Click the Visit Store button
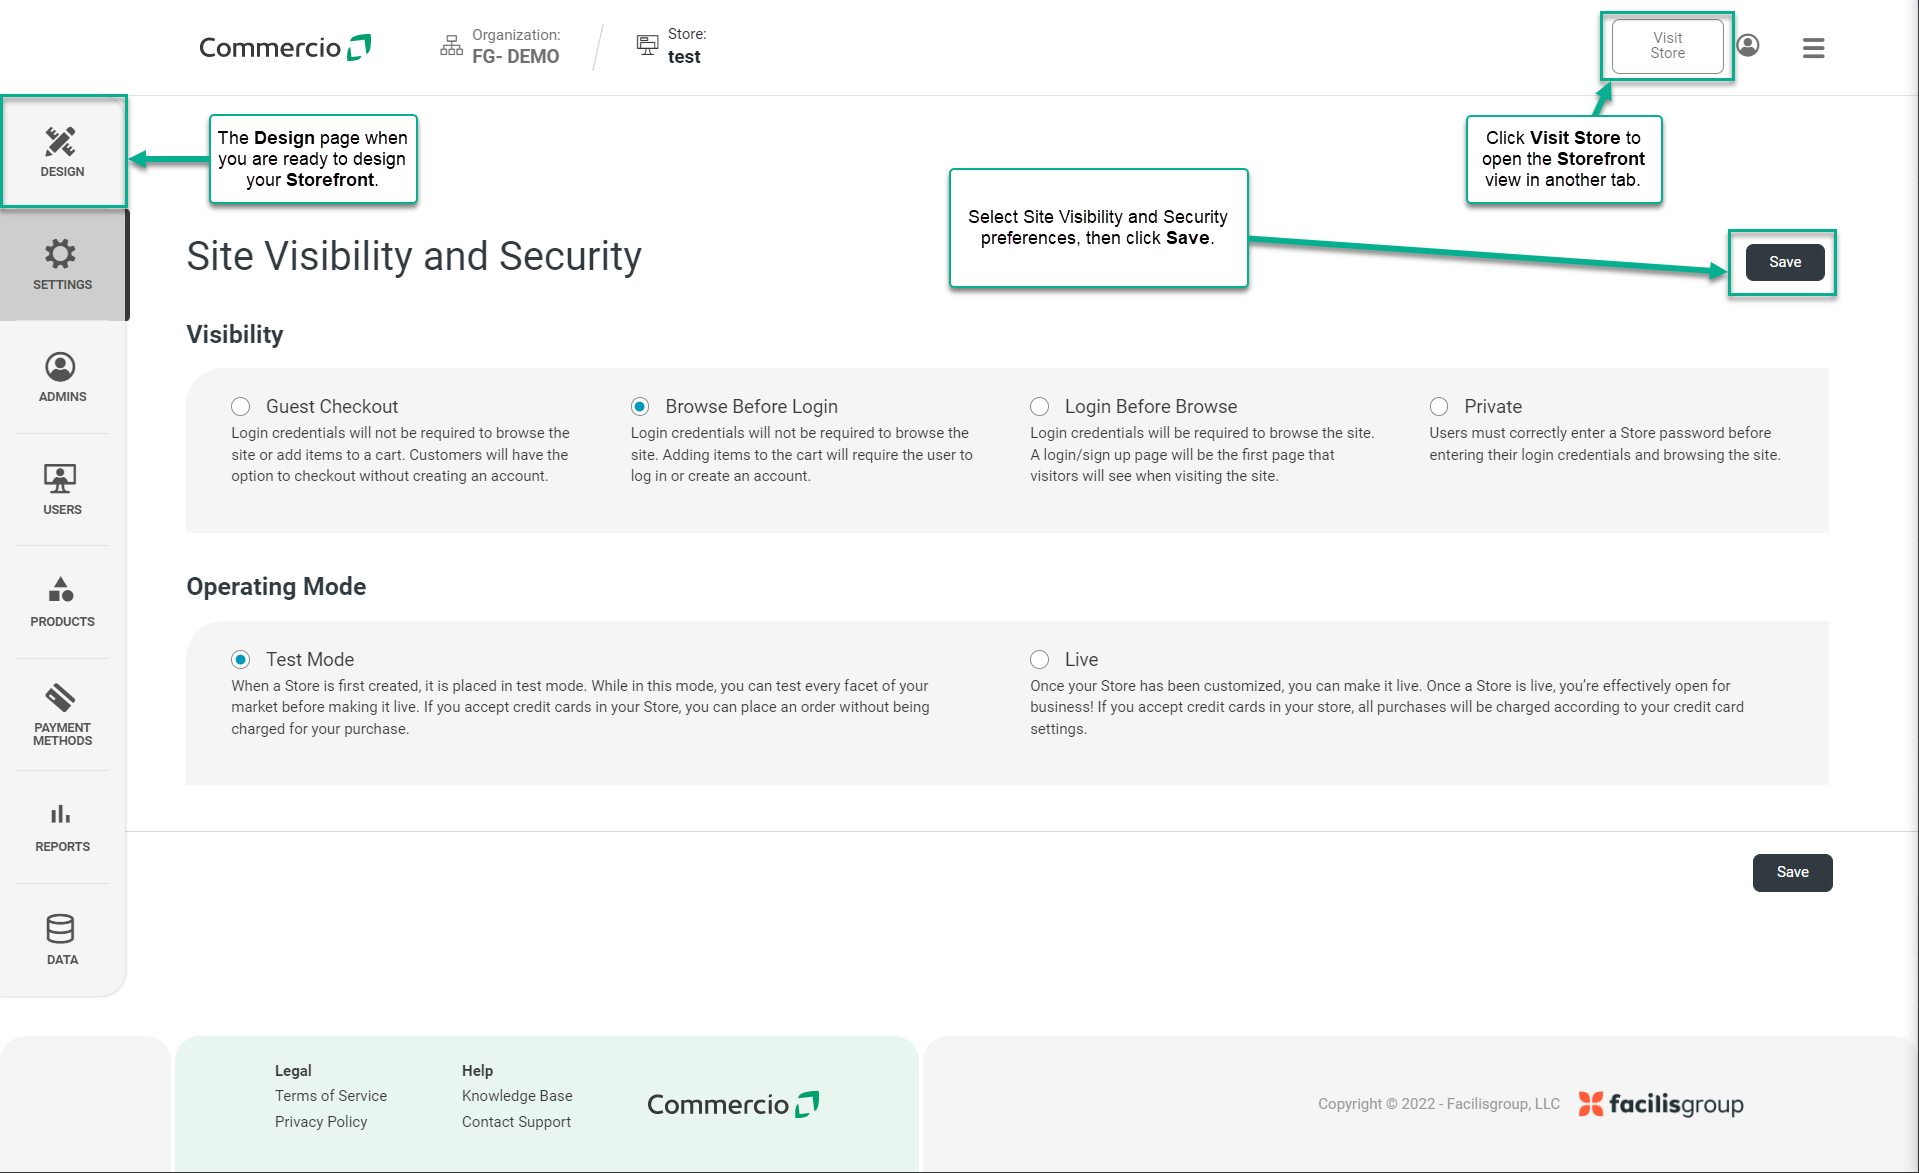 point(1667,46)
